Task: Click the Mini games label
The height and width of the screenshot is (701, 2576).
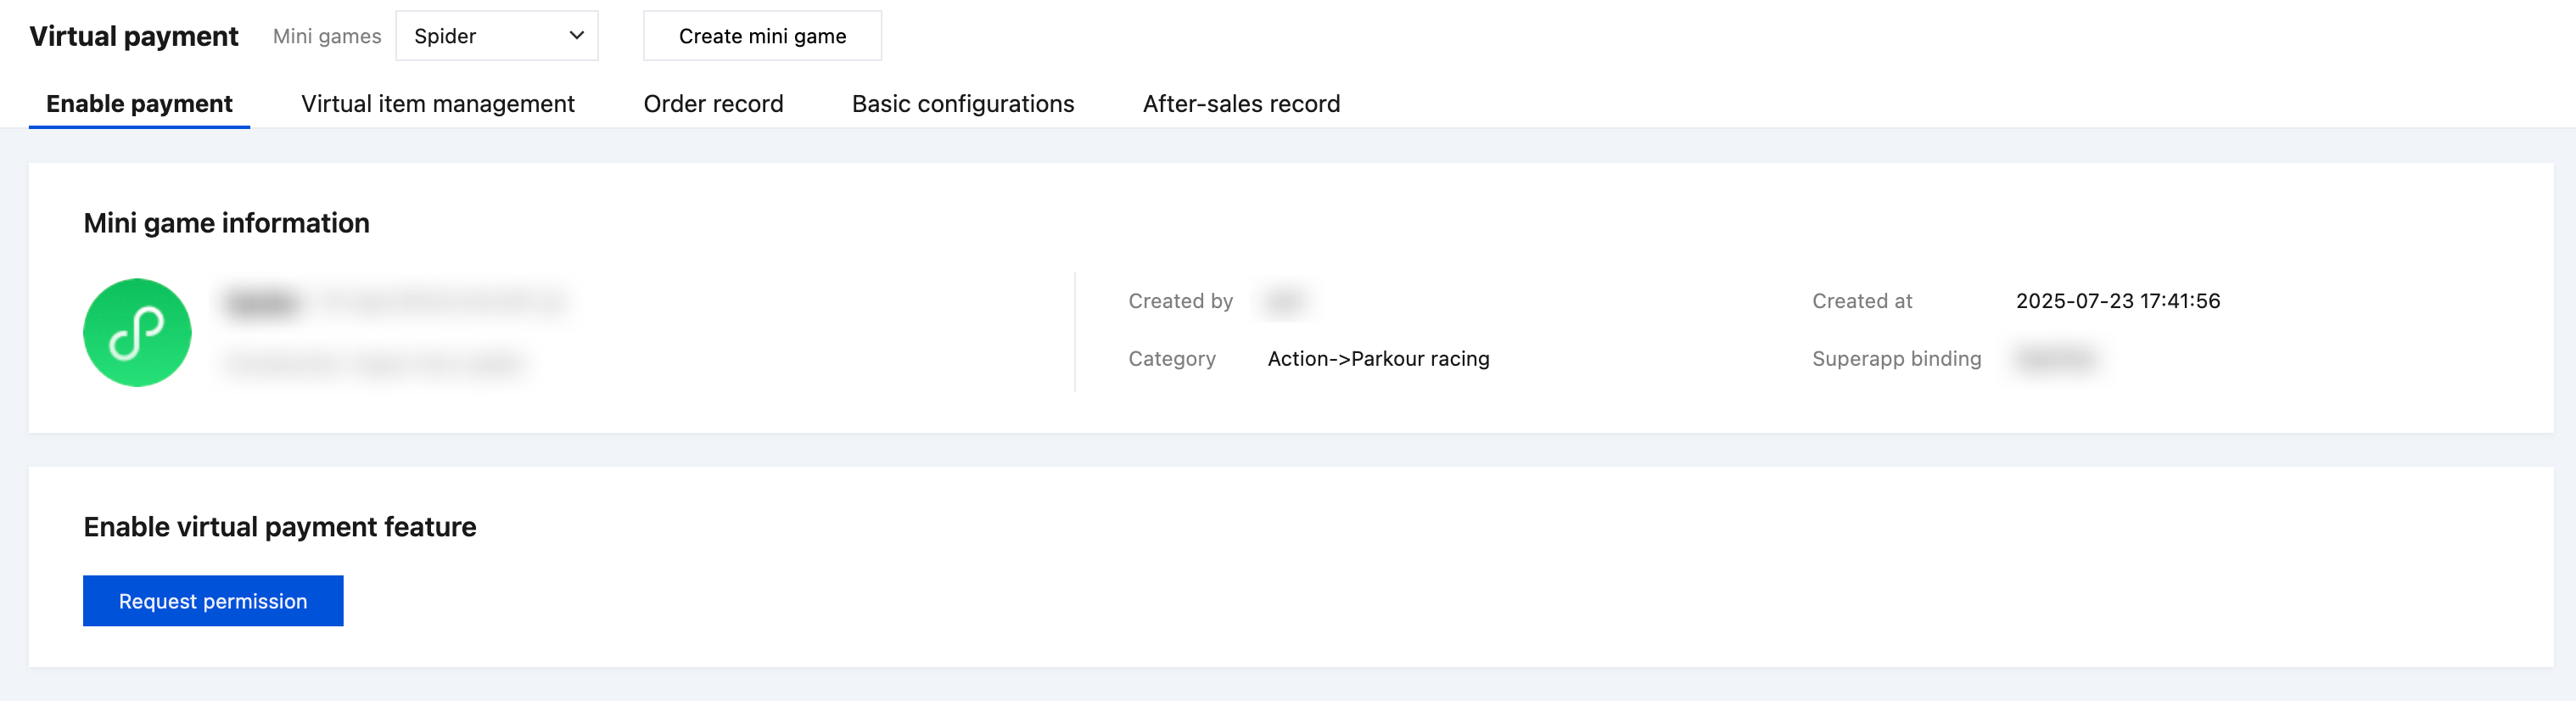Action: [x=327, y=36]
